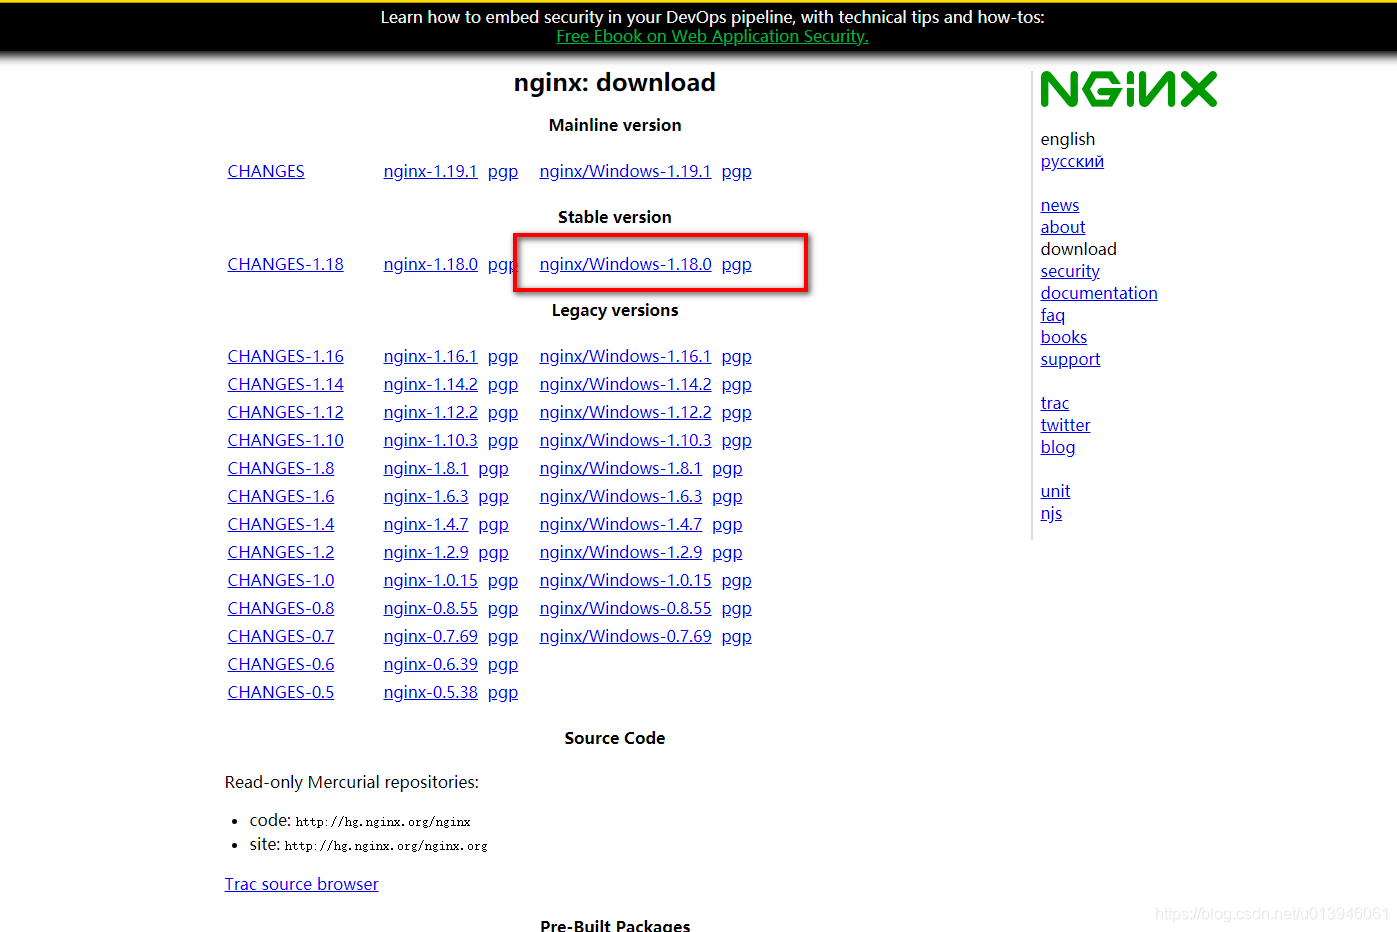Download nginx/Windows-1.4.7
1397x932 pixels.
point(620,524)
